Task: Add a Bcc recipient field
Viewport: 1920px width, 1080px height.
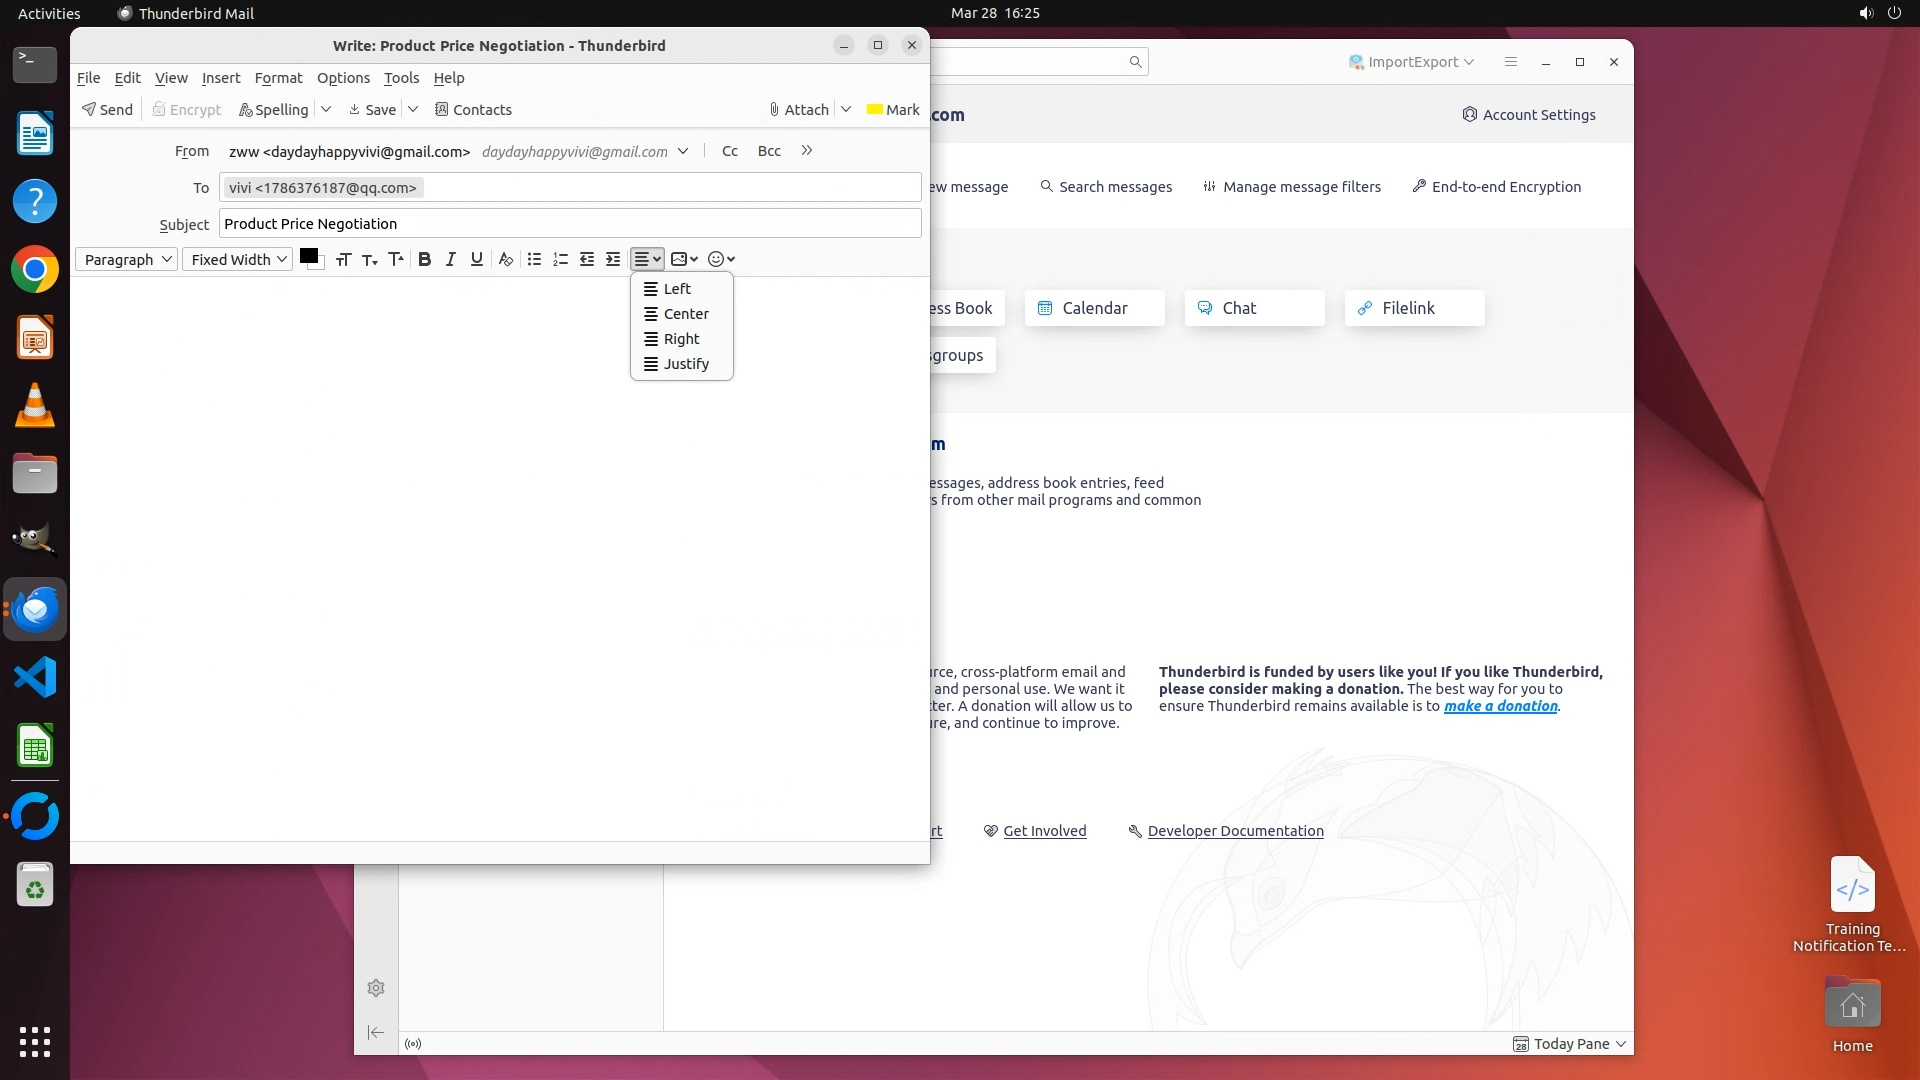Action: pos(769,151)
